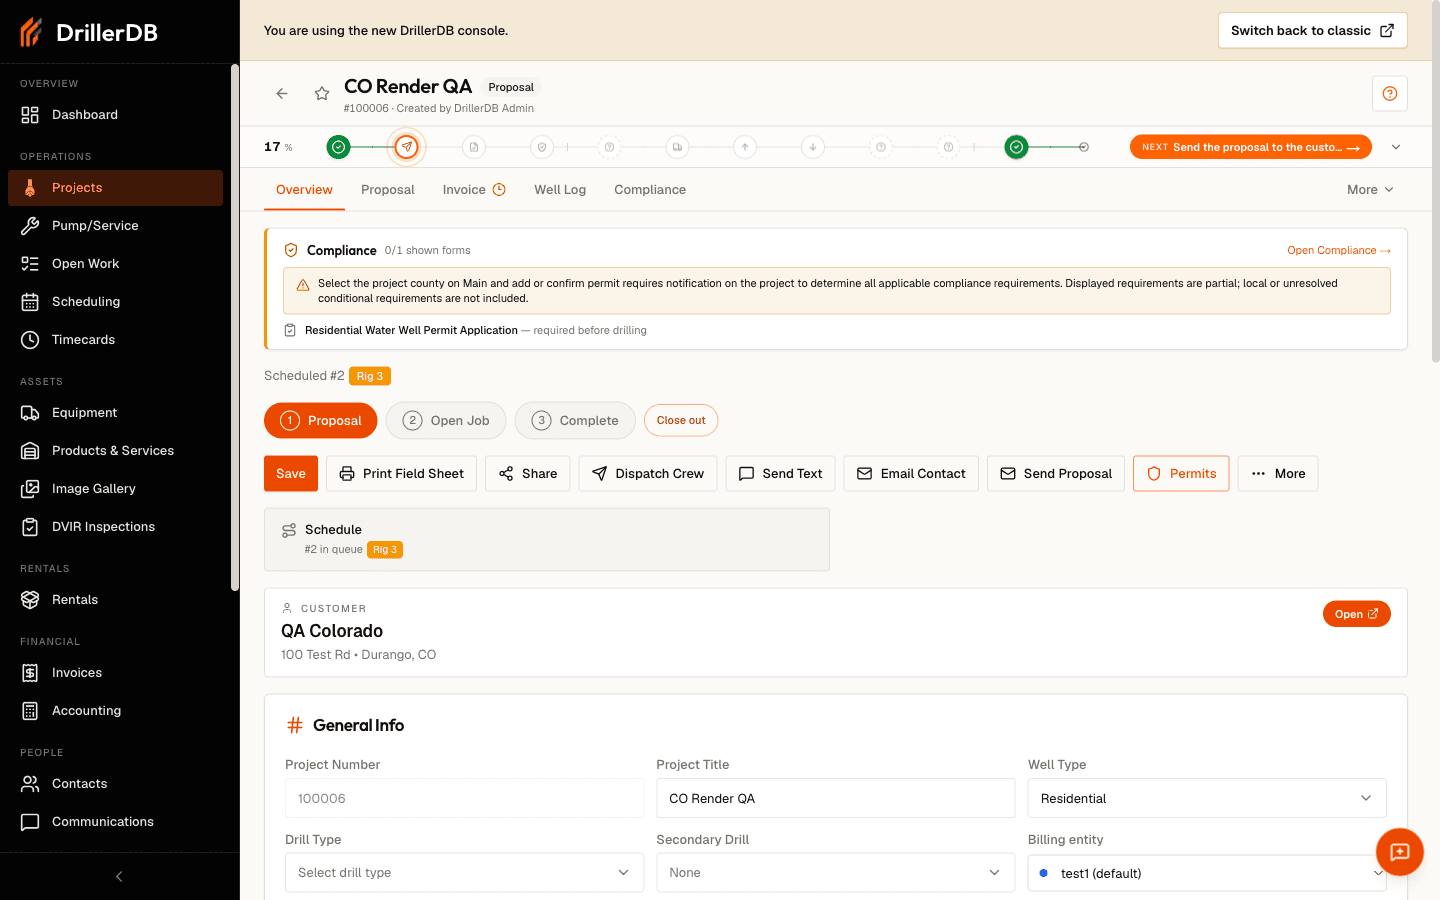Star the CO Render QA project
Viewport: 1440px width, 900px height.
322,94
